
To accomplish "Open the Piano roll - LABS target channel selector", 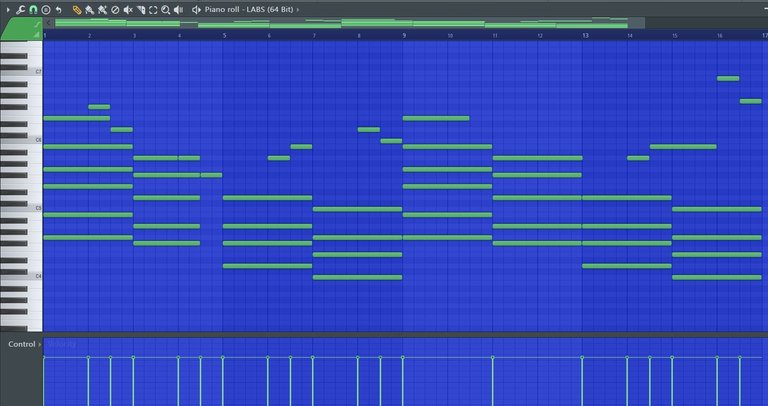I will tap(249, 10).
